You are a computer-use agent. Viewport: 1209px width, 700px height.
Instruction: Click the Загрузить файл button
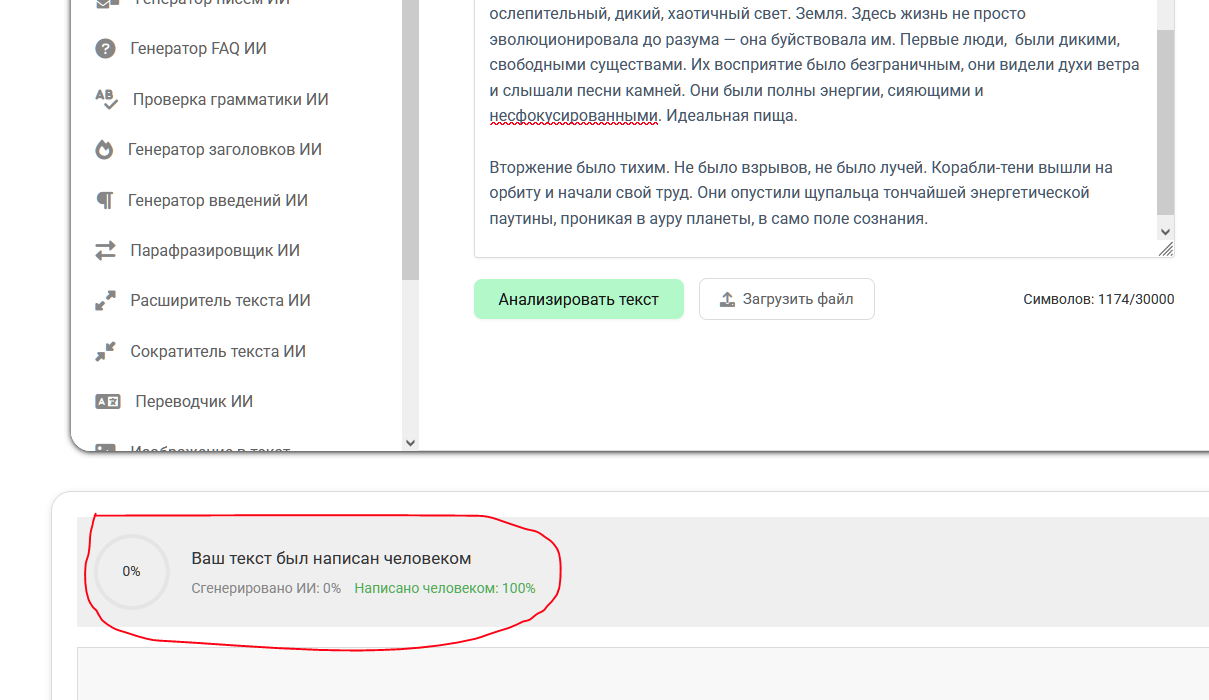pos(786,299)
